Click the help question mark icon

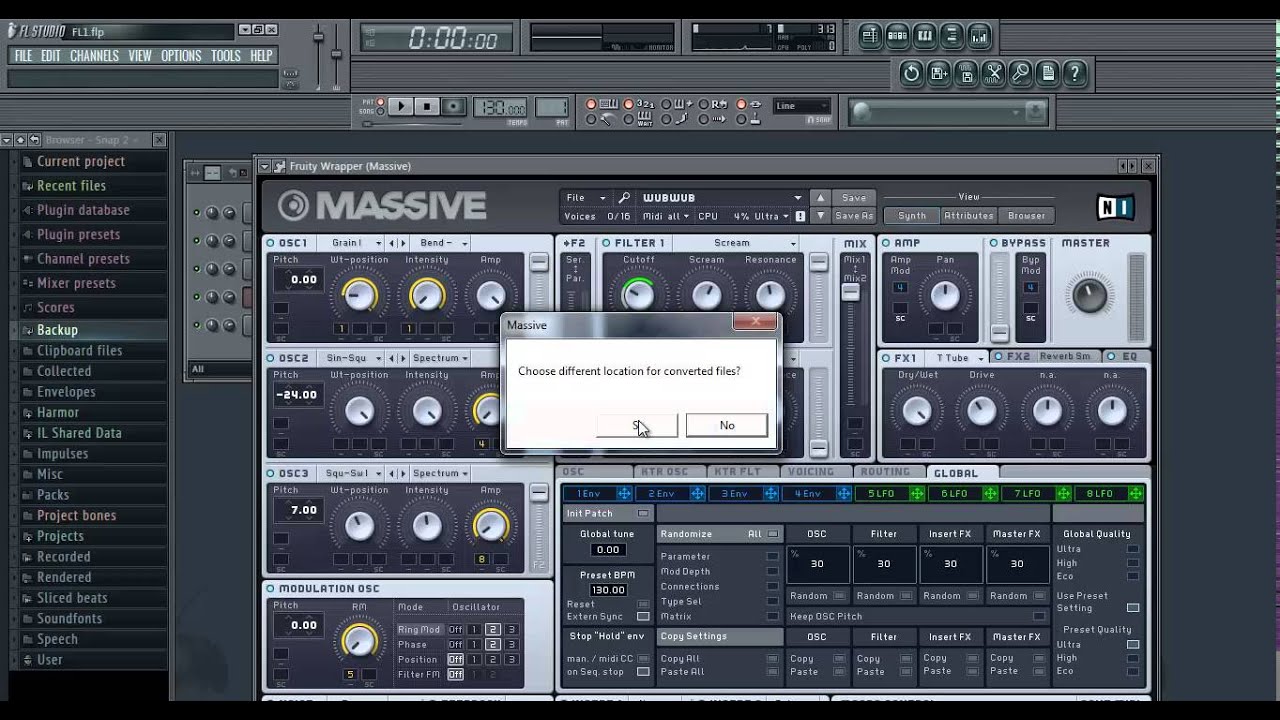1074,73
